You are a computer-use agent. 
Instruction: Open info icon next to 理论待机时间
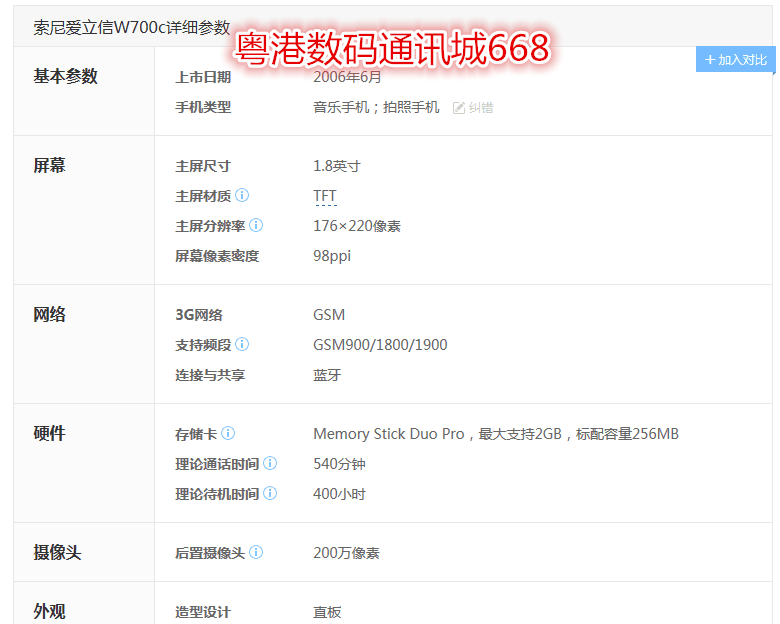[x=270, y=493]
